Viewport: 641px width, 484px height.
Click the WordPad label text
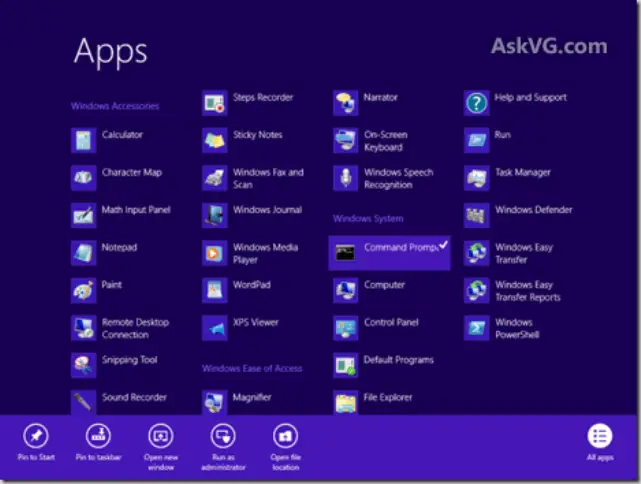pyautogui.click(x=252, y=285)
